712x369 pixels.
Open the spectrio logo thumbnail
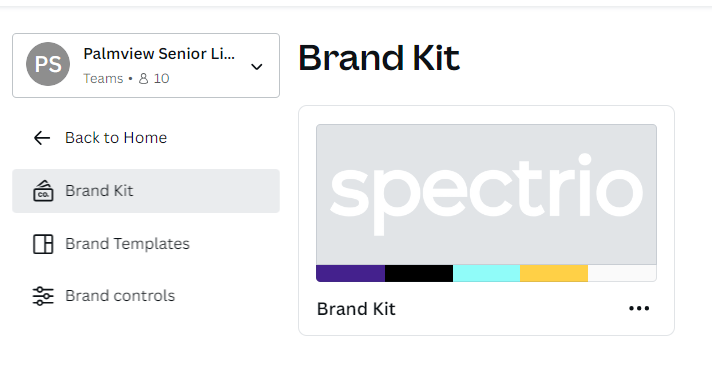(486, 195)
